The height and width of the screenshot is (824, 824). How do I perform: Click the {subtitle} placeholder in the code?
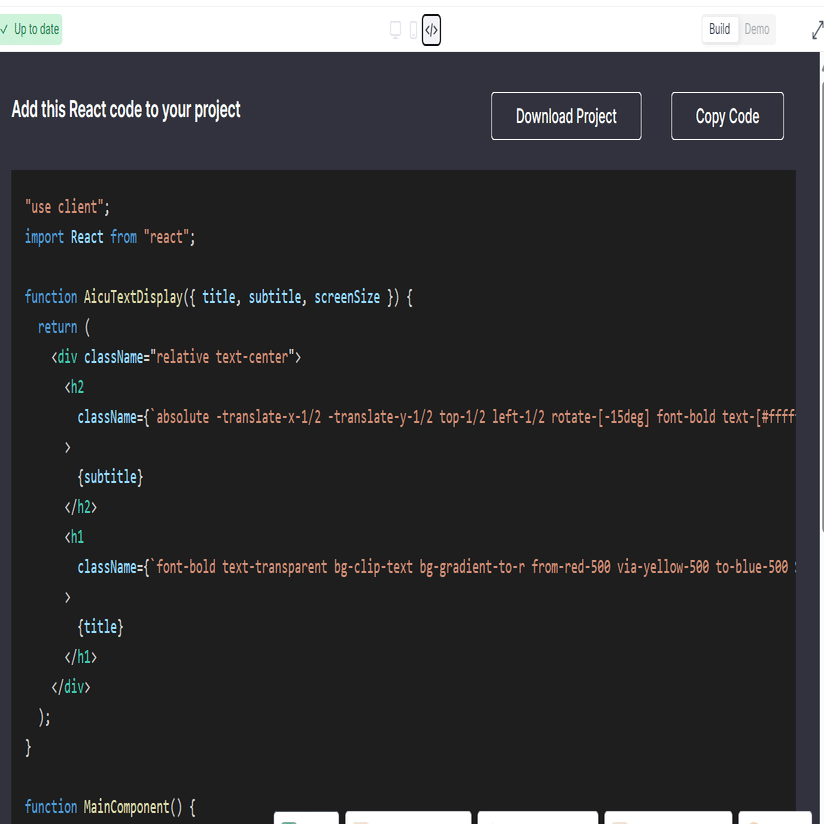click(110, 476)
